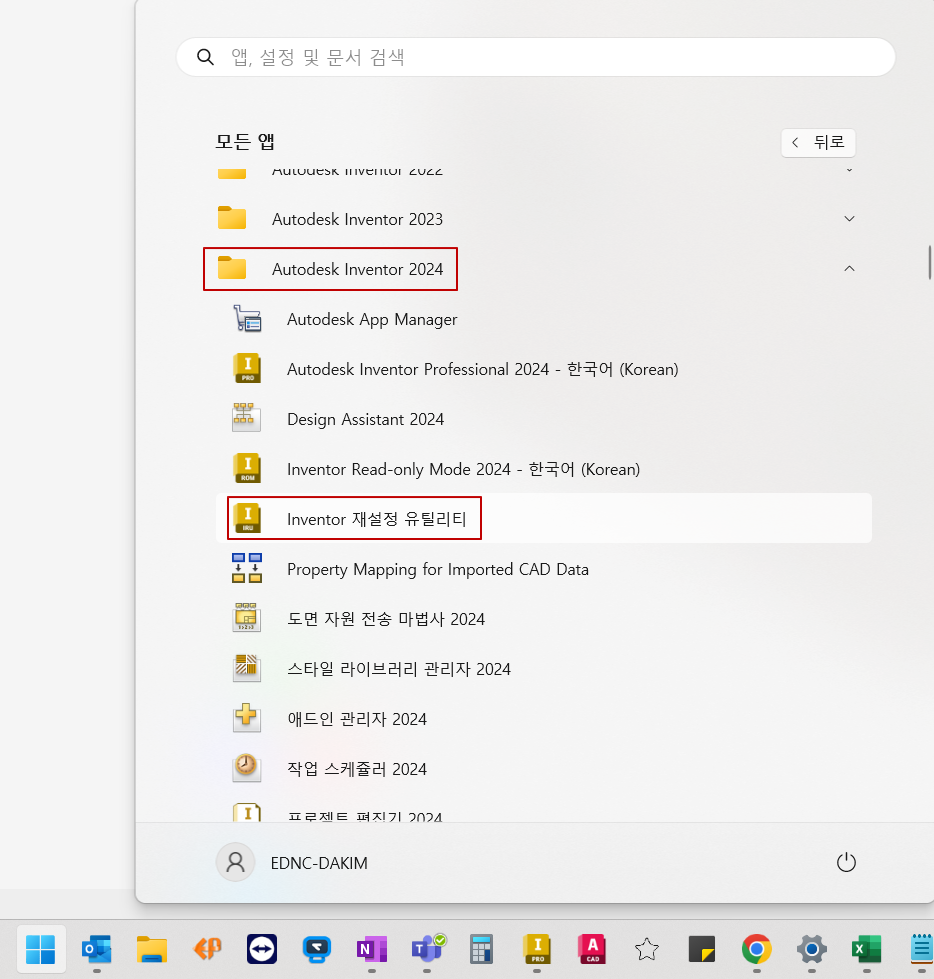The width and height of the screenshot is (934, 979).
Task: Open Outlook from the taskbar
Action: point(96,949)
